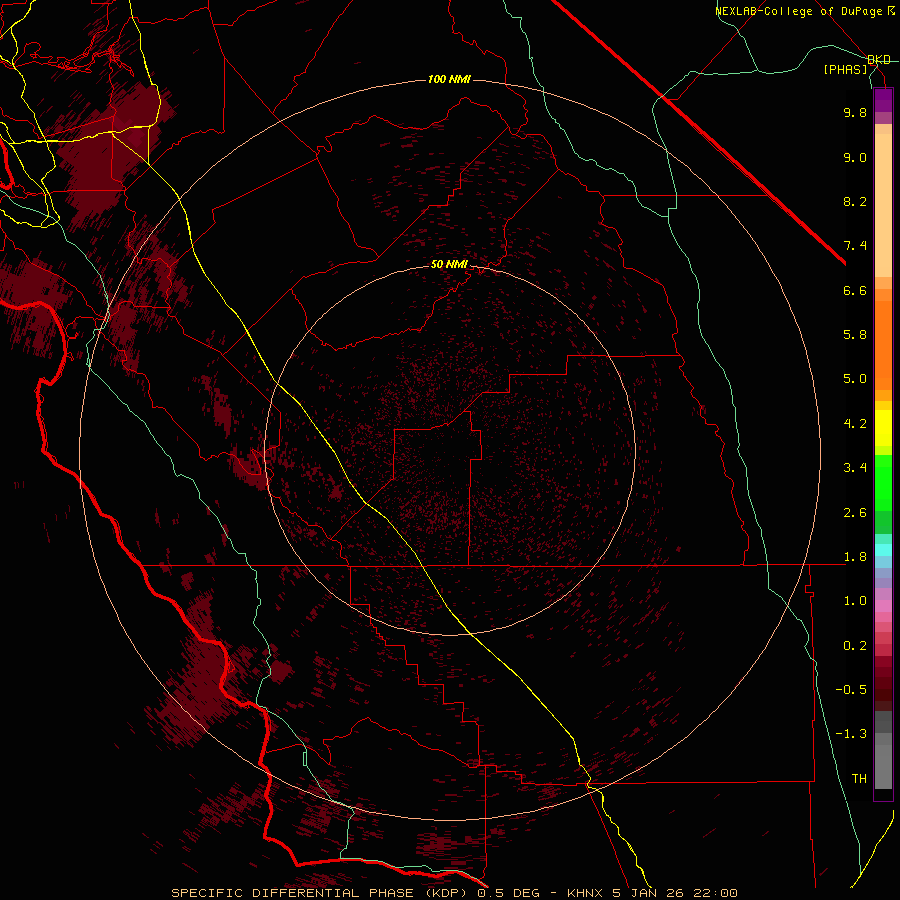Click the BKD label in the corner
The image size is (900, 900).
879,60
